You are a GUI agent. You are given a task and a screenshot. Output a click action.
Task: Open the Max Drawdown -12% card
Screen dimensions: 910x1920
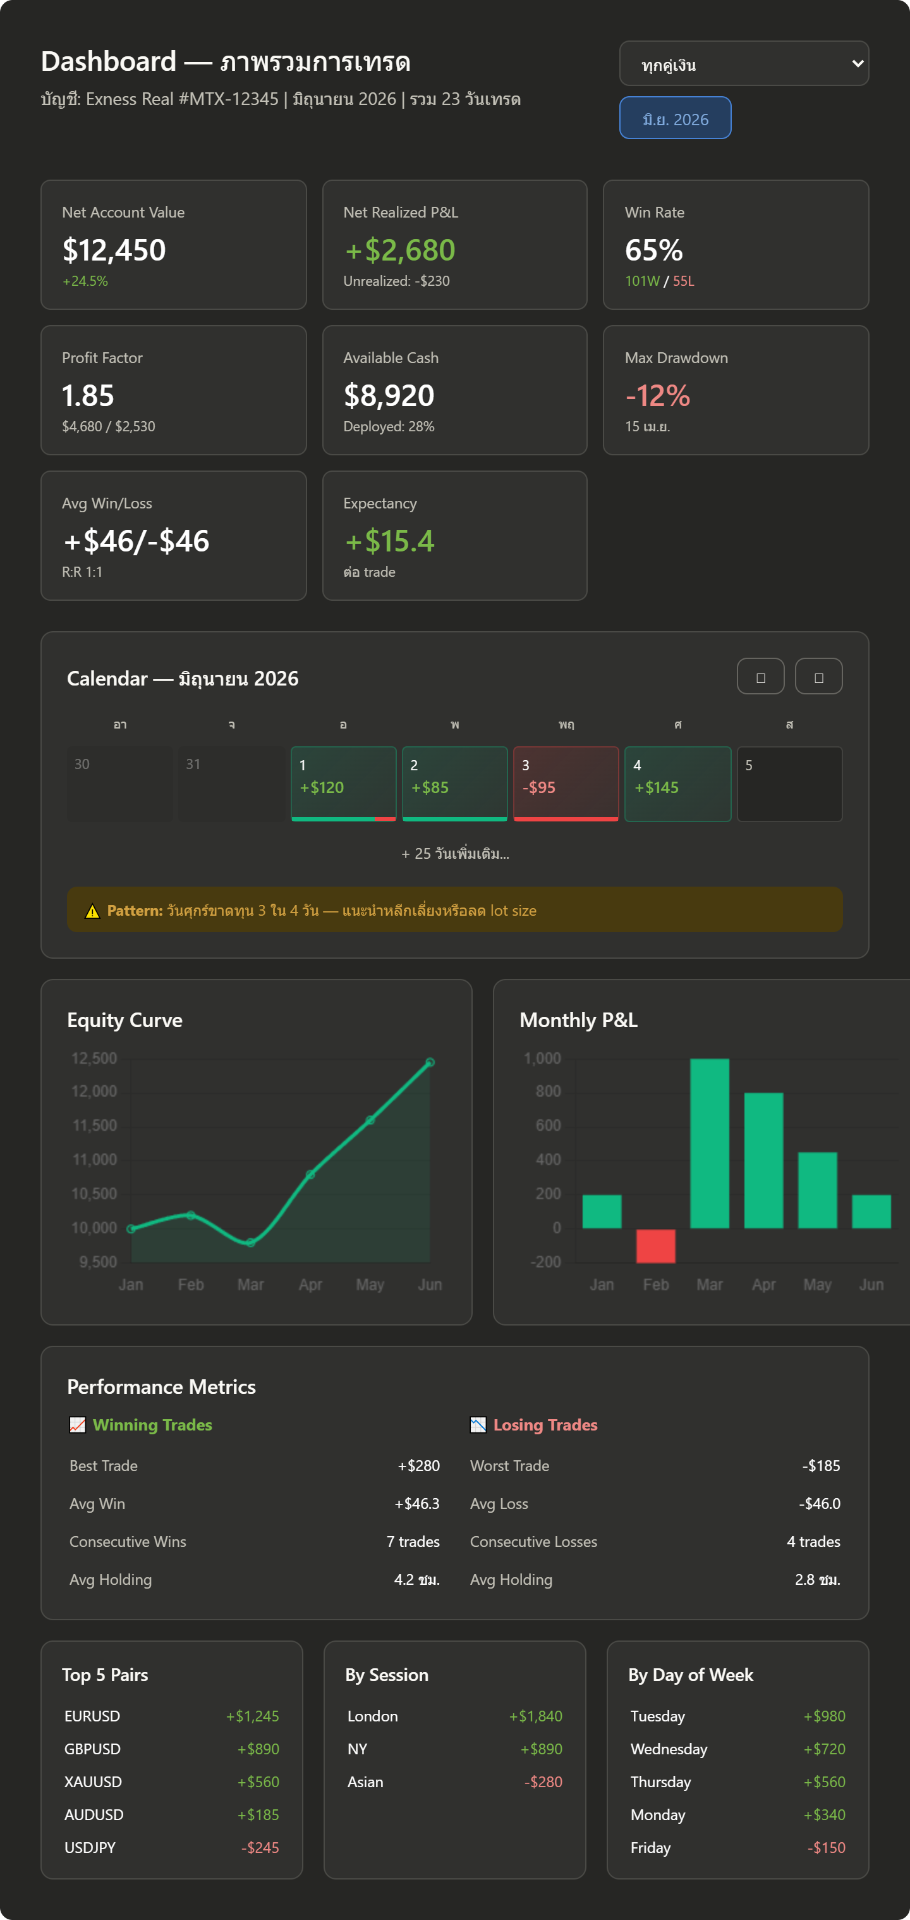click(736, 390)
